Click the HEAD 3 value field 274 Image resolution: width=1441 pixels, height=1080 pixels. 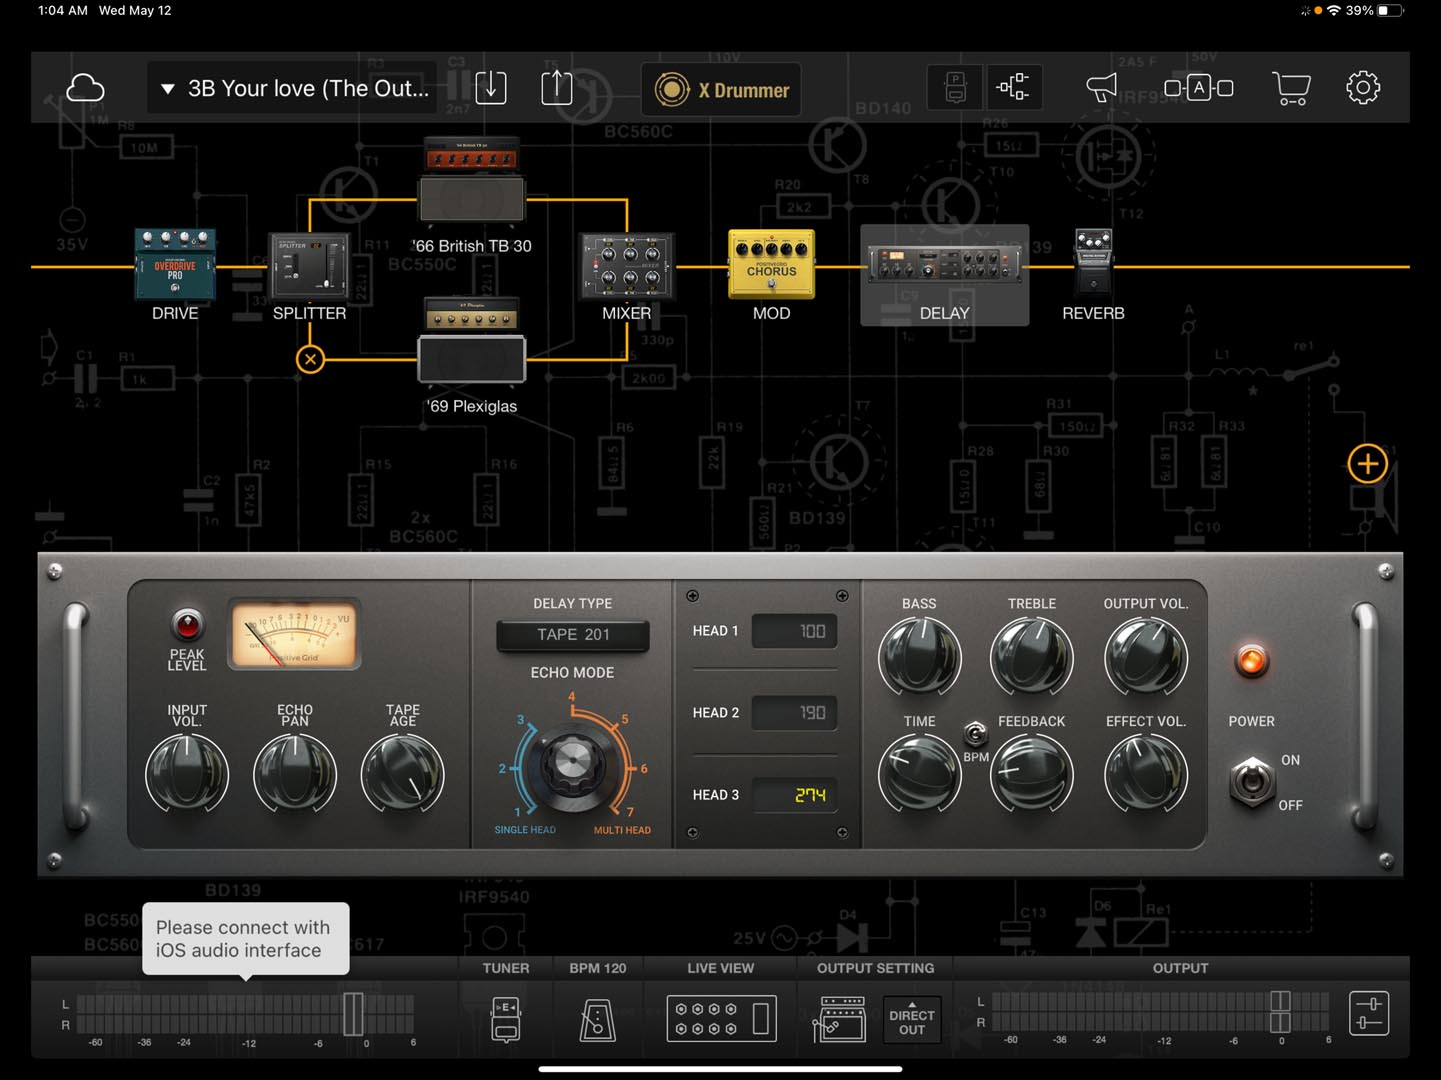[795, 795]
